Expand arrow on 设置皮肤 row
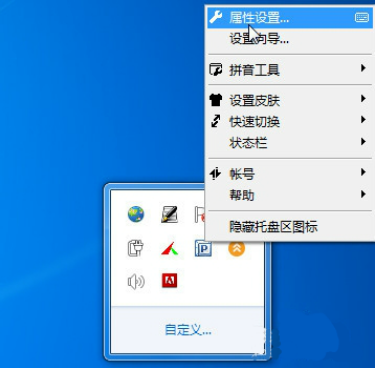This screenshot has height=368, width=375. click(x=363, y=98)
